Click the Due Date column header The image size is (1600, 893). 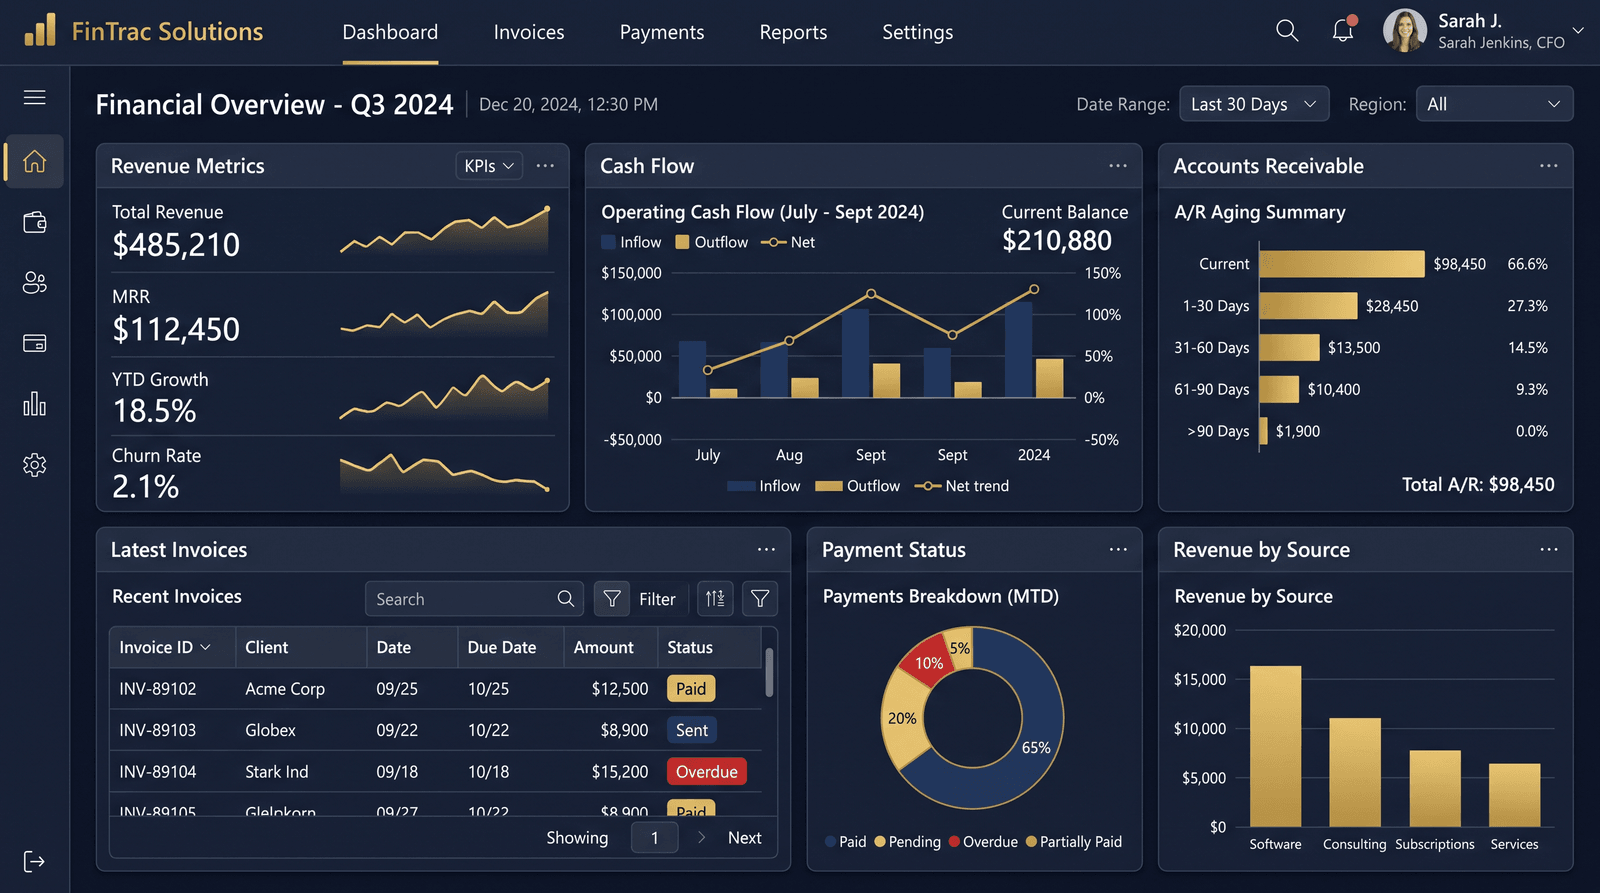pos(502,647)
